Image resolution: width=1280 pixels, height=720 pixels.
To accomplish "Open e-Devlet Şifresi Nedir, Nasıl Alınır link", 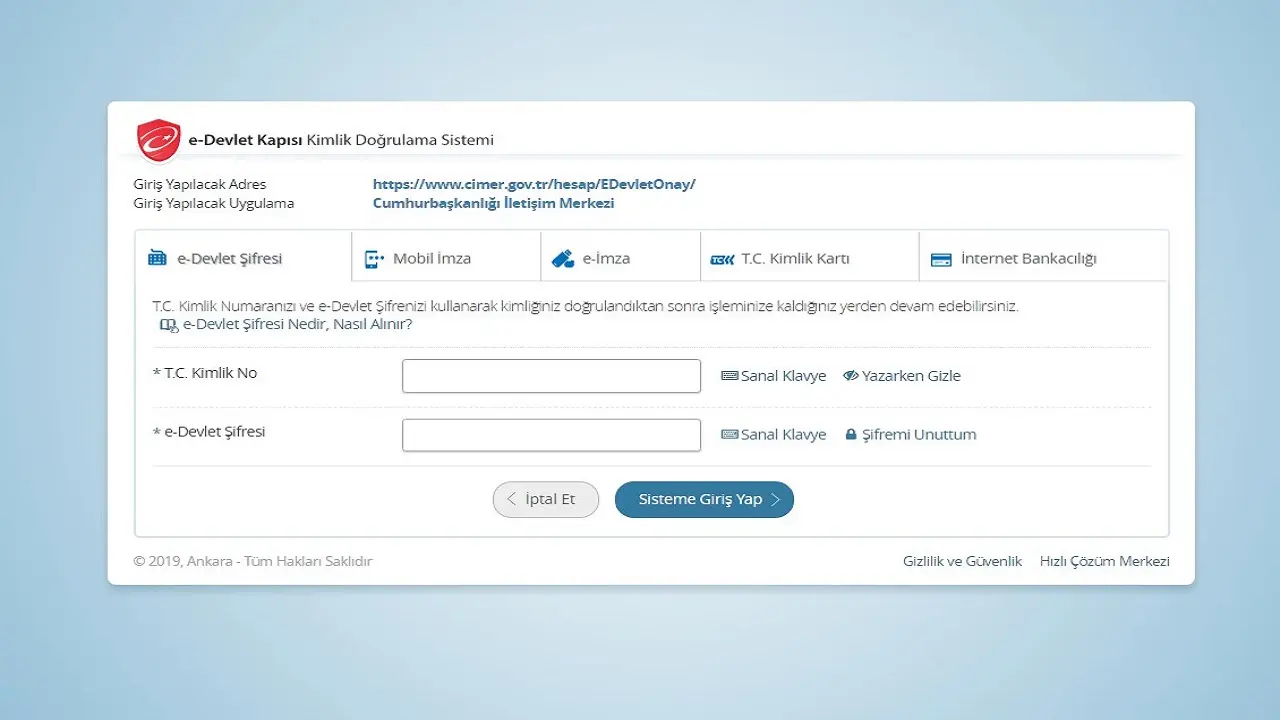I will pos(297,325).
